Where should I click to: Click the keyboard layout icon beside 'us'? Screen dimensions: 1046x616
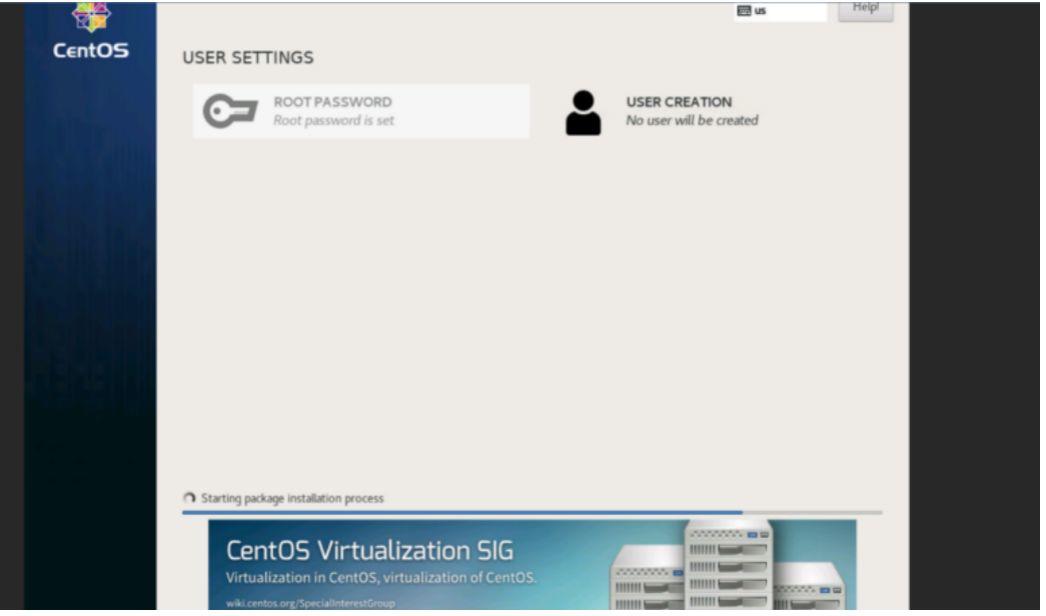(744, 11)
